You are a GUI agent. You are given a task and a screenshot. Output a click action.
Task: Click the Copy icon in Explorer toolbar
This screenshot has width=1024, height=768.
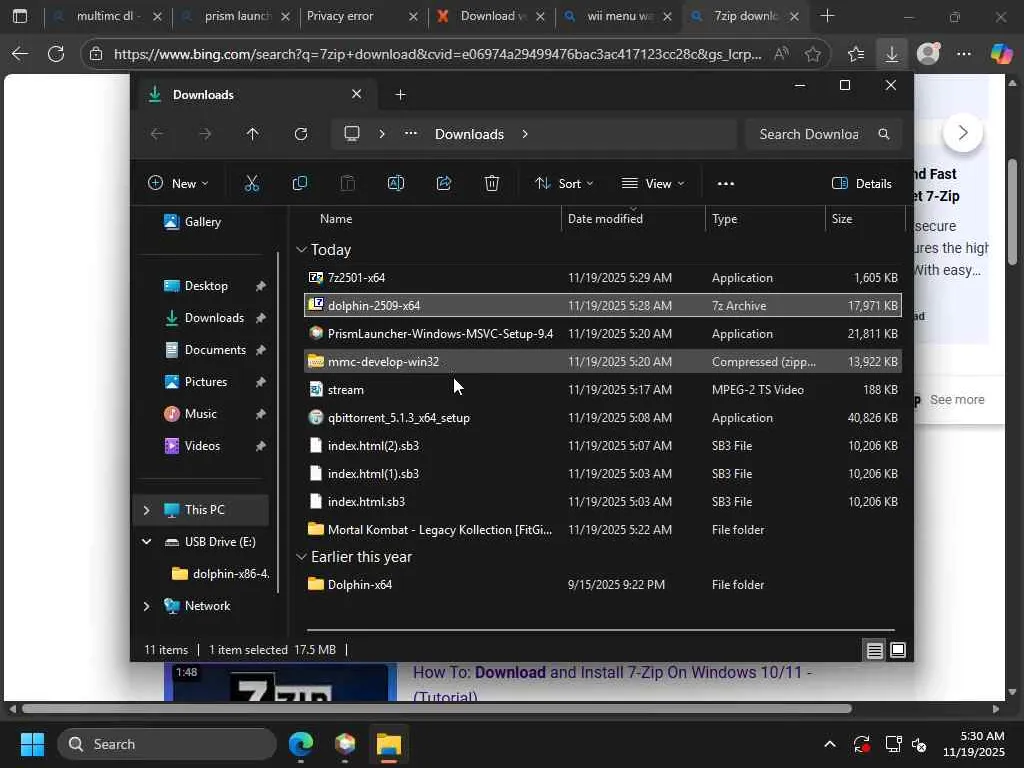tap(300, 184)
